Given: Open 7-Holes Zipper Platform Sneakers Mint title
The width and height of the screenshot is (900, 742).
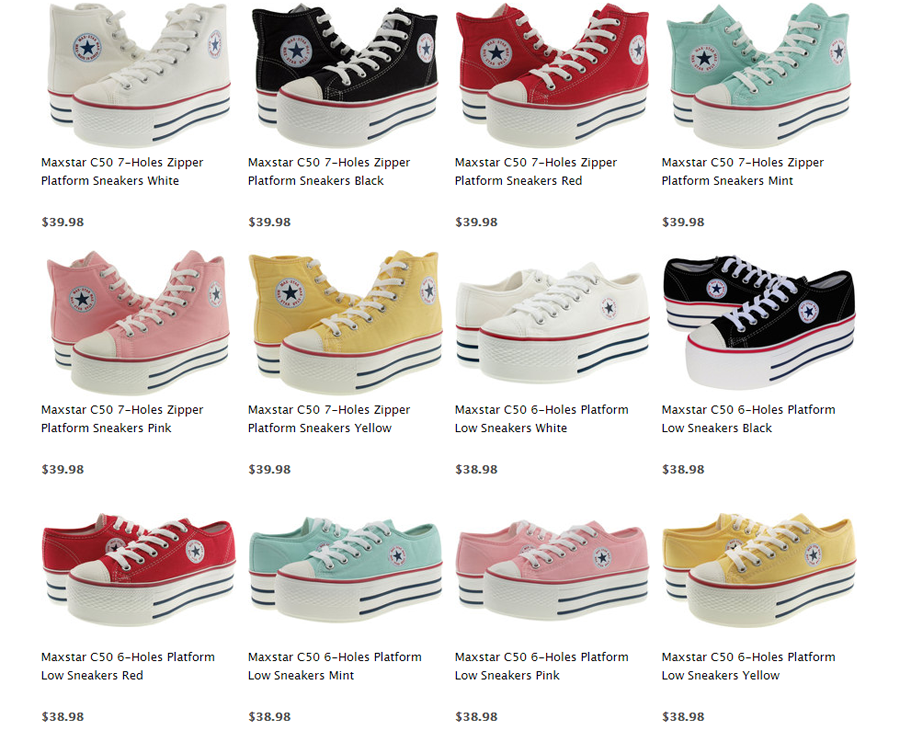Looking at the screenshot, I should point(742,172).
